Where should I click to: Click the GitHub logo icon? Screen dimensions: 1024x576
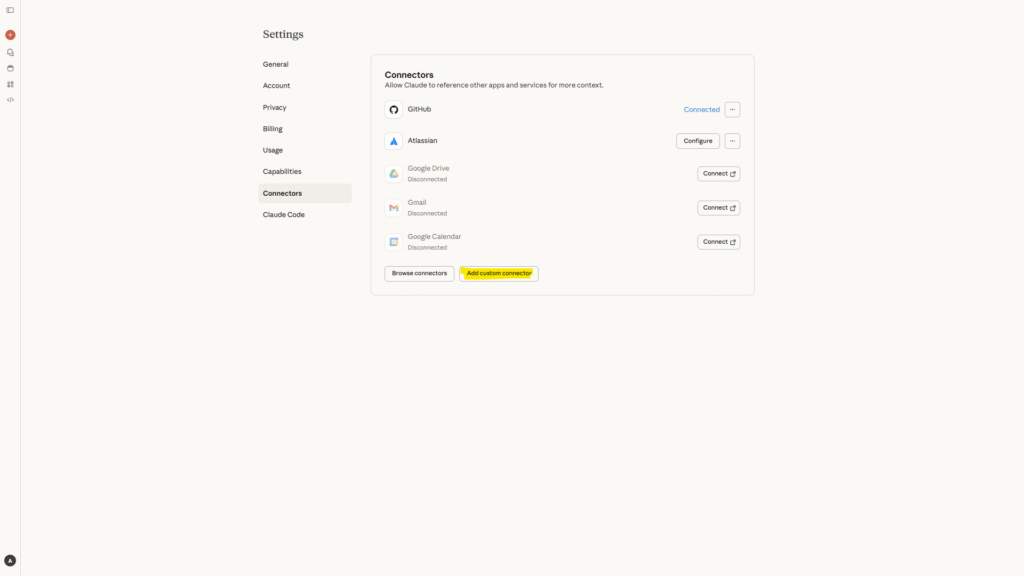point(394,110)
